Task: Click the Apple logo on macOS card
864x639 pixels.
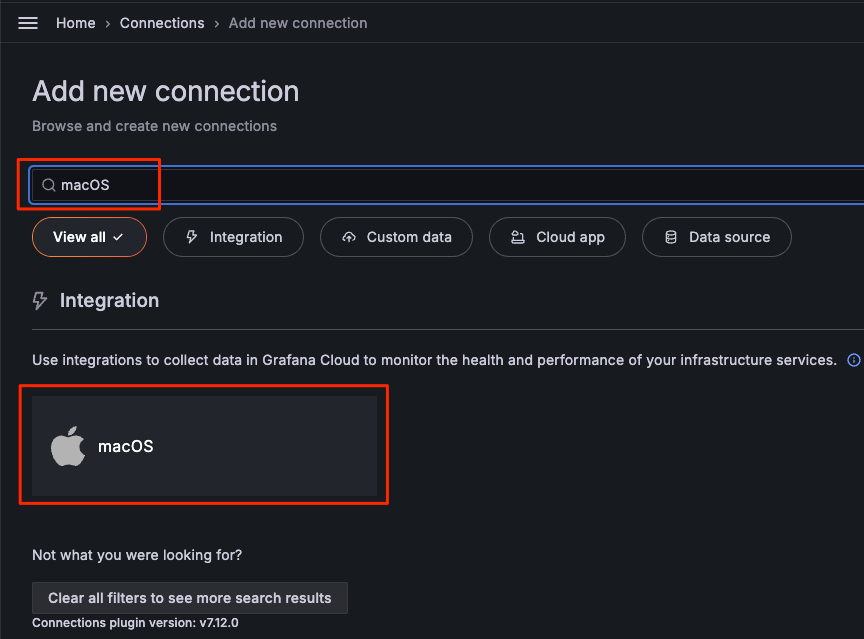Action: (68, 446)
